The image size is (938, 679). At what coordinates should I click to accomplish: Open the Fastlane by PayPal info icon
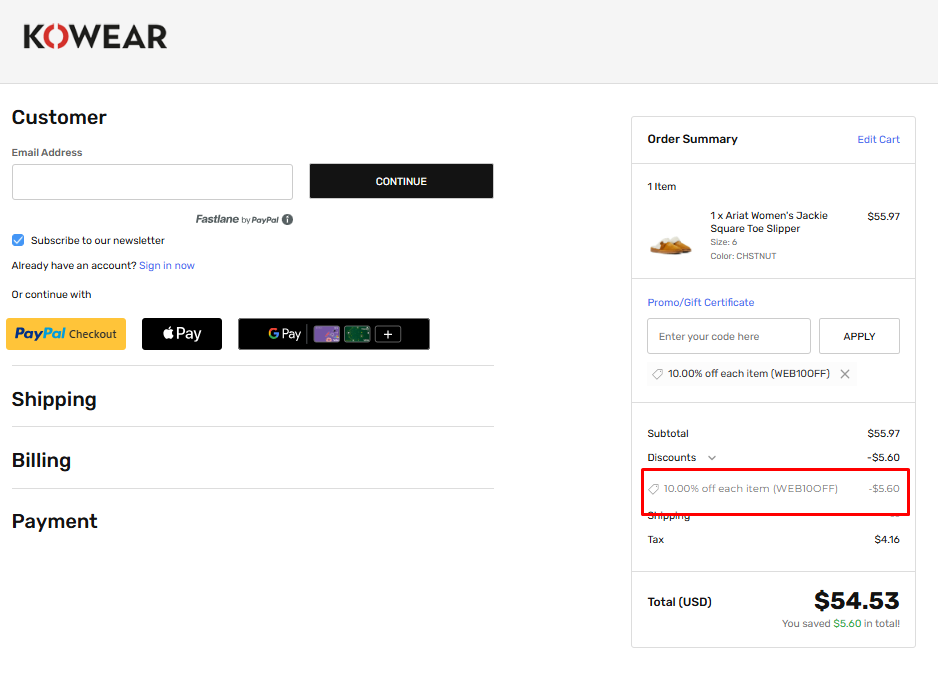click(x=288, y=220)
